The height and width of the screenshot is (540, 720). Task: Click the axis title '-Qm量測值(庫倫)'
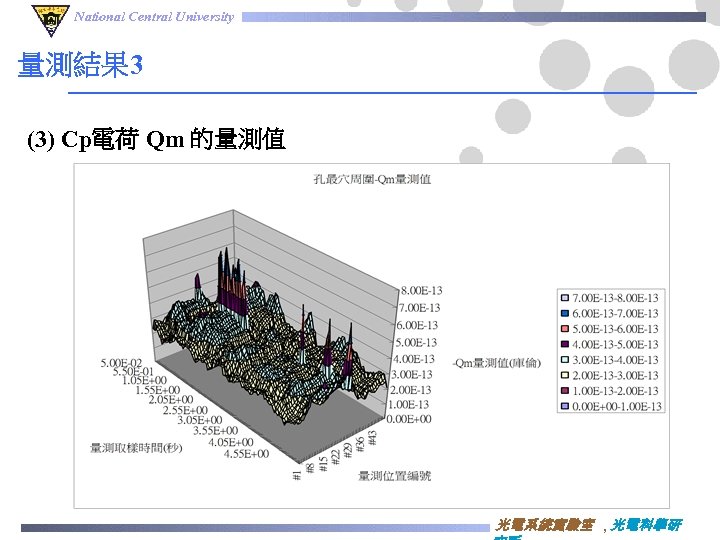[x=497, y=363]
